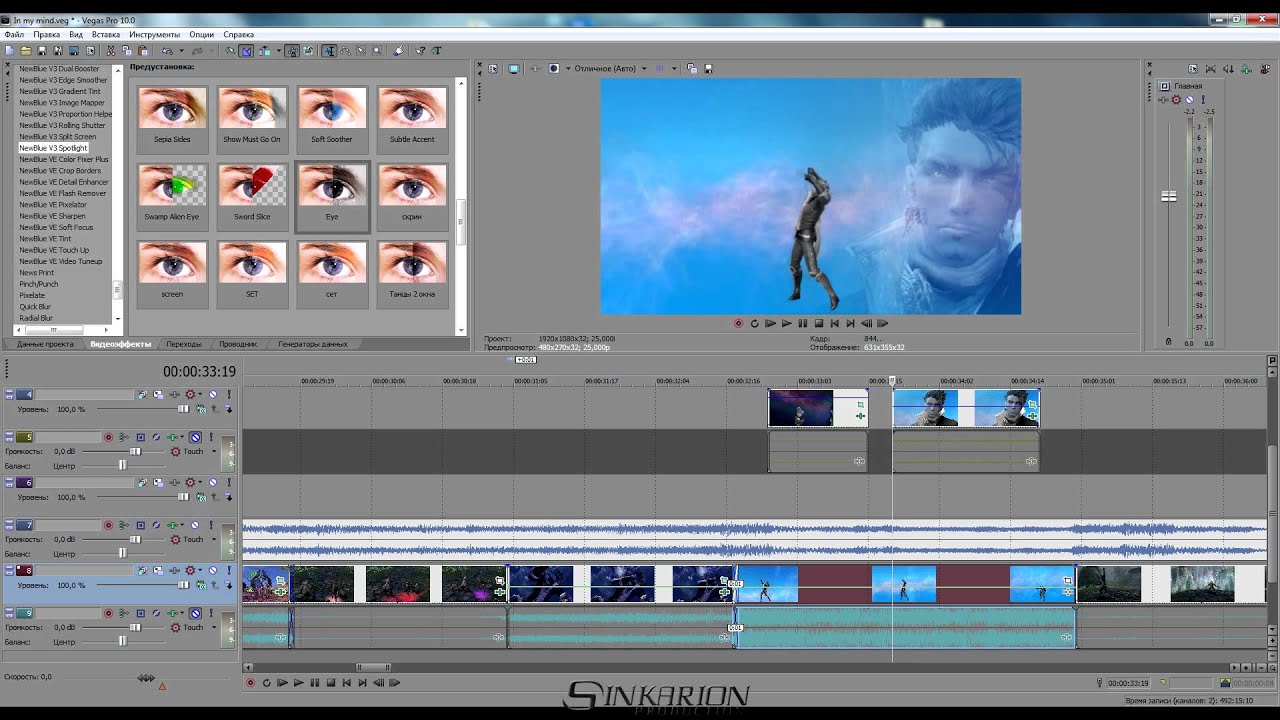Image resolution: width=1280 pixels, height=720 pixels.
Task: Open the Проводник tab
Action: click(x=238, y=344)
